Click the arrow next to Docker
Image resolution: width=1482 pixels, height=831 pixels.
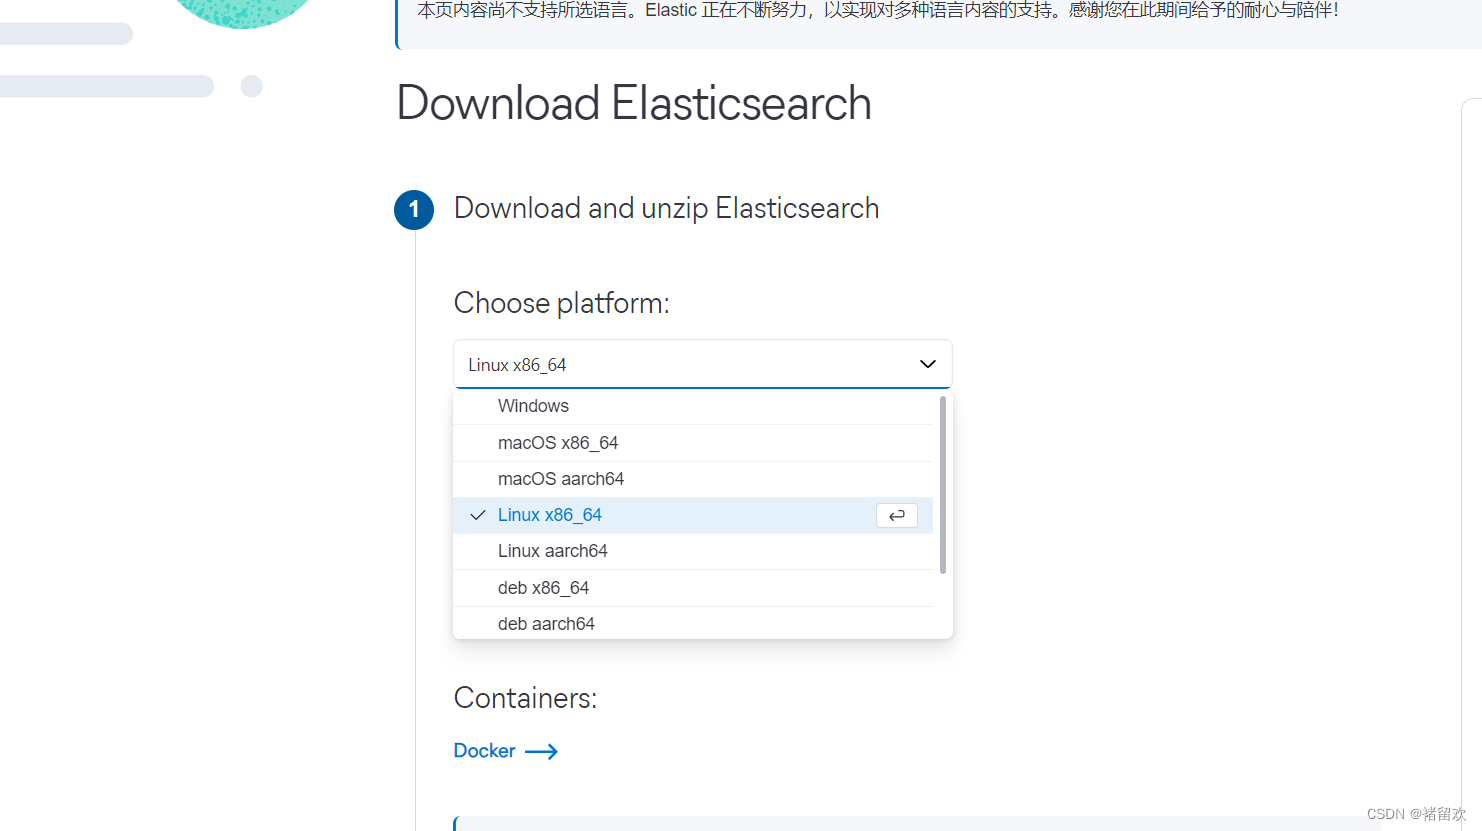click(541, 752)
